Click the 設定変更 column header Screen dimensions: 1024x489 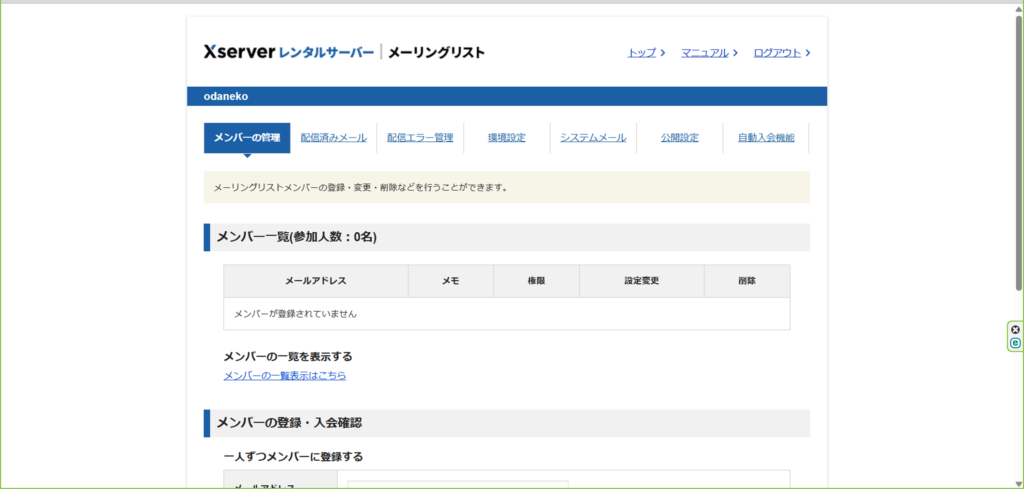coord(641,281)
